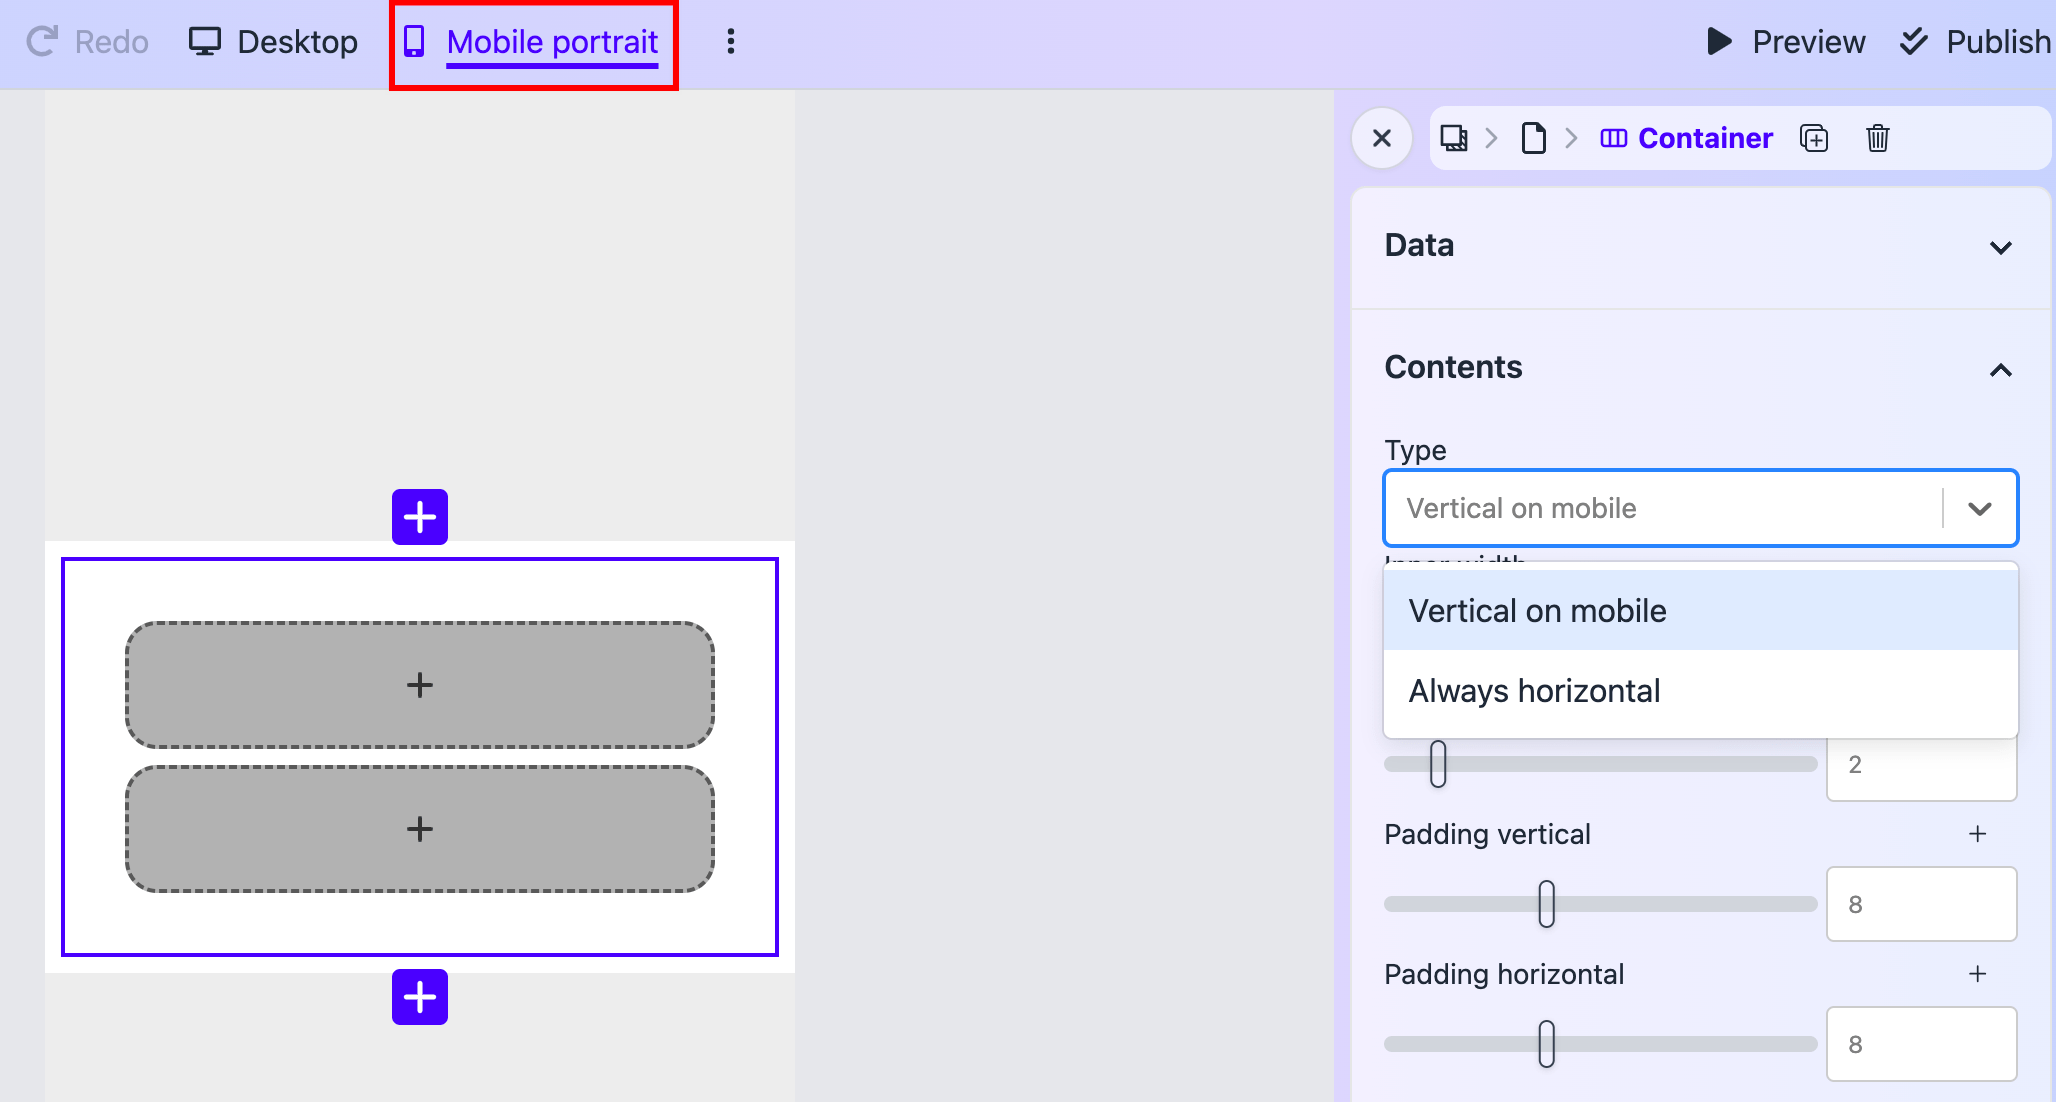Screen dimensions: 2056x1102
Task: Add block above container with plus
Action: pos(420,517)
